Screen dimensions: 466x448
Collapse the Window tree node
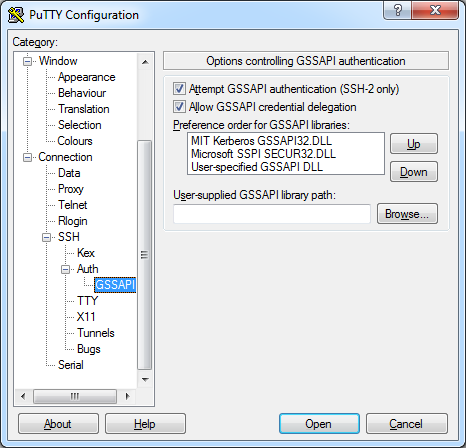pyautogui.click(x=27, y=61)
